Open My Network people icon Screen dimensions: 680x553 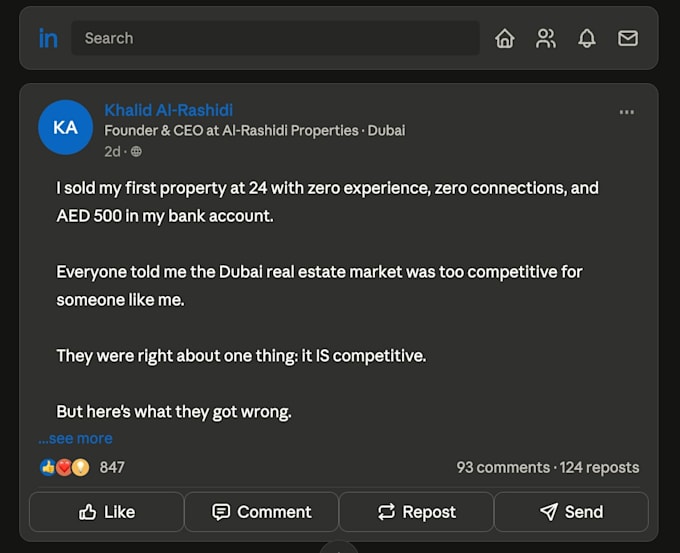coord(546,38)
